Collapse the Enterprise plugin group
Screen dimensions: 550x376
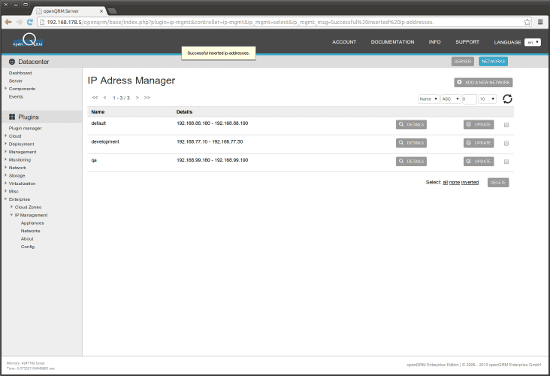[6, 199]
